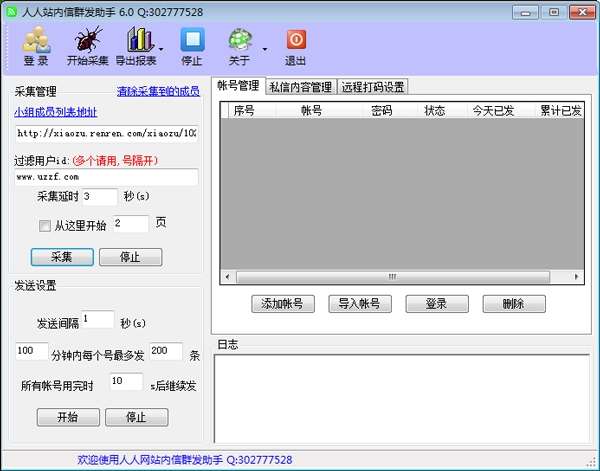The width and height of the screenshot is (600, 471).
Task: Expand the 关于 dropdown arrow
Action: tap(264, 47)
